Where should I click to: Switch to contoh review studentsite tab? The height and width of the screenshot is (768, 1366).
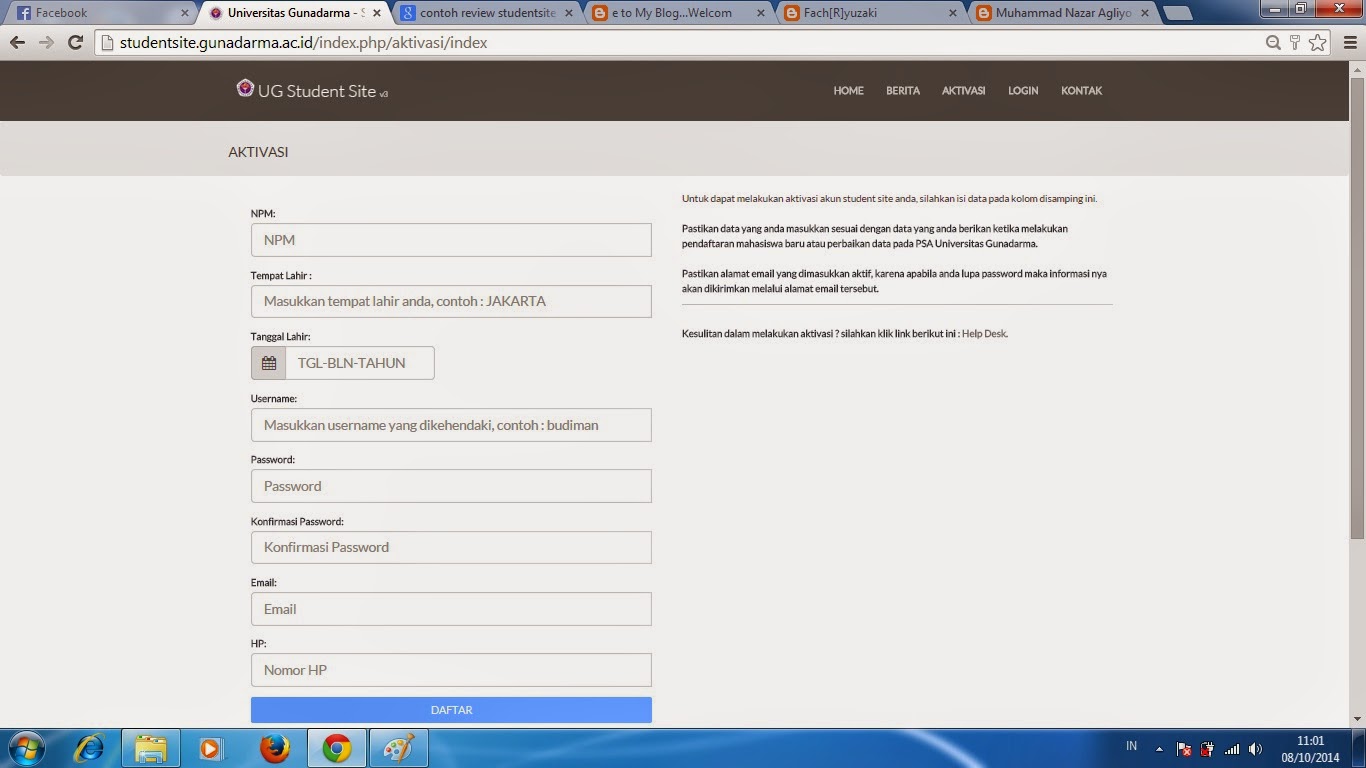click(486, 13)
